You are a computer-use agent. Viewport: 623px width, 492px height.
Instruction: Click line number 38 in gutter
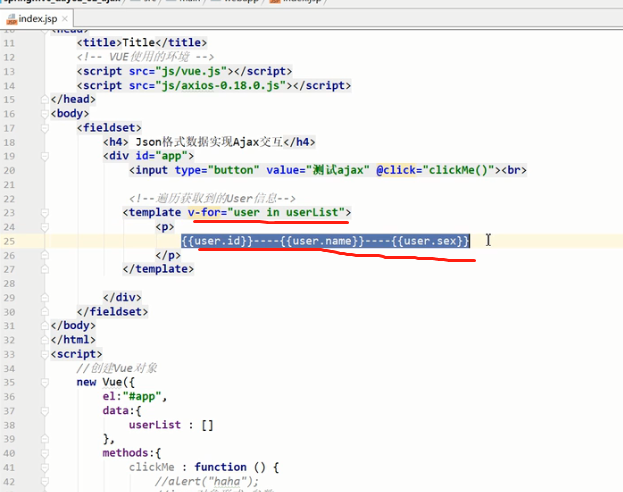(9, 425)
